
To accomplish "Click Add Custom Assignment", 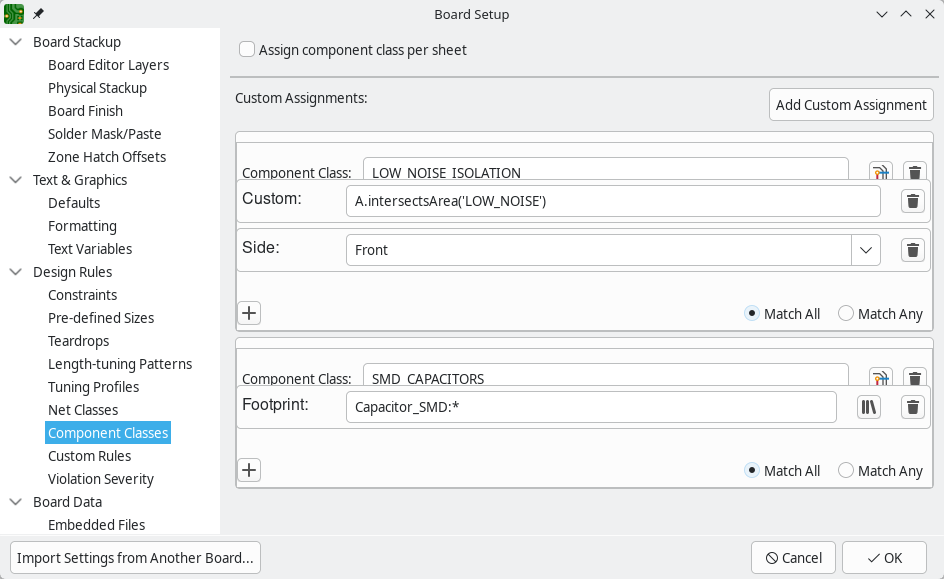I will (x=851, y=104).
